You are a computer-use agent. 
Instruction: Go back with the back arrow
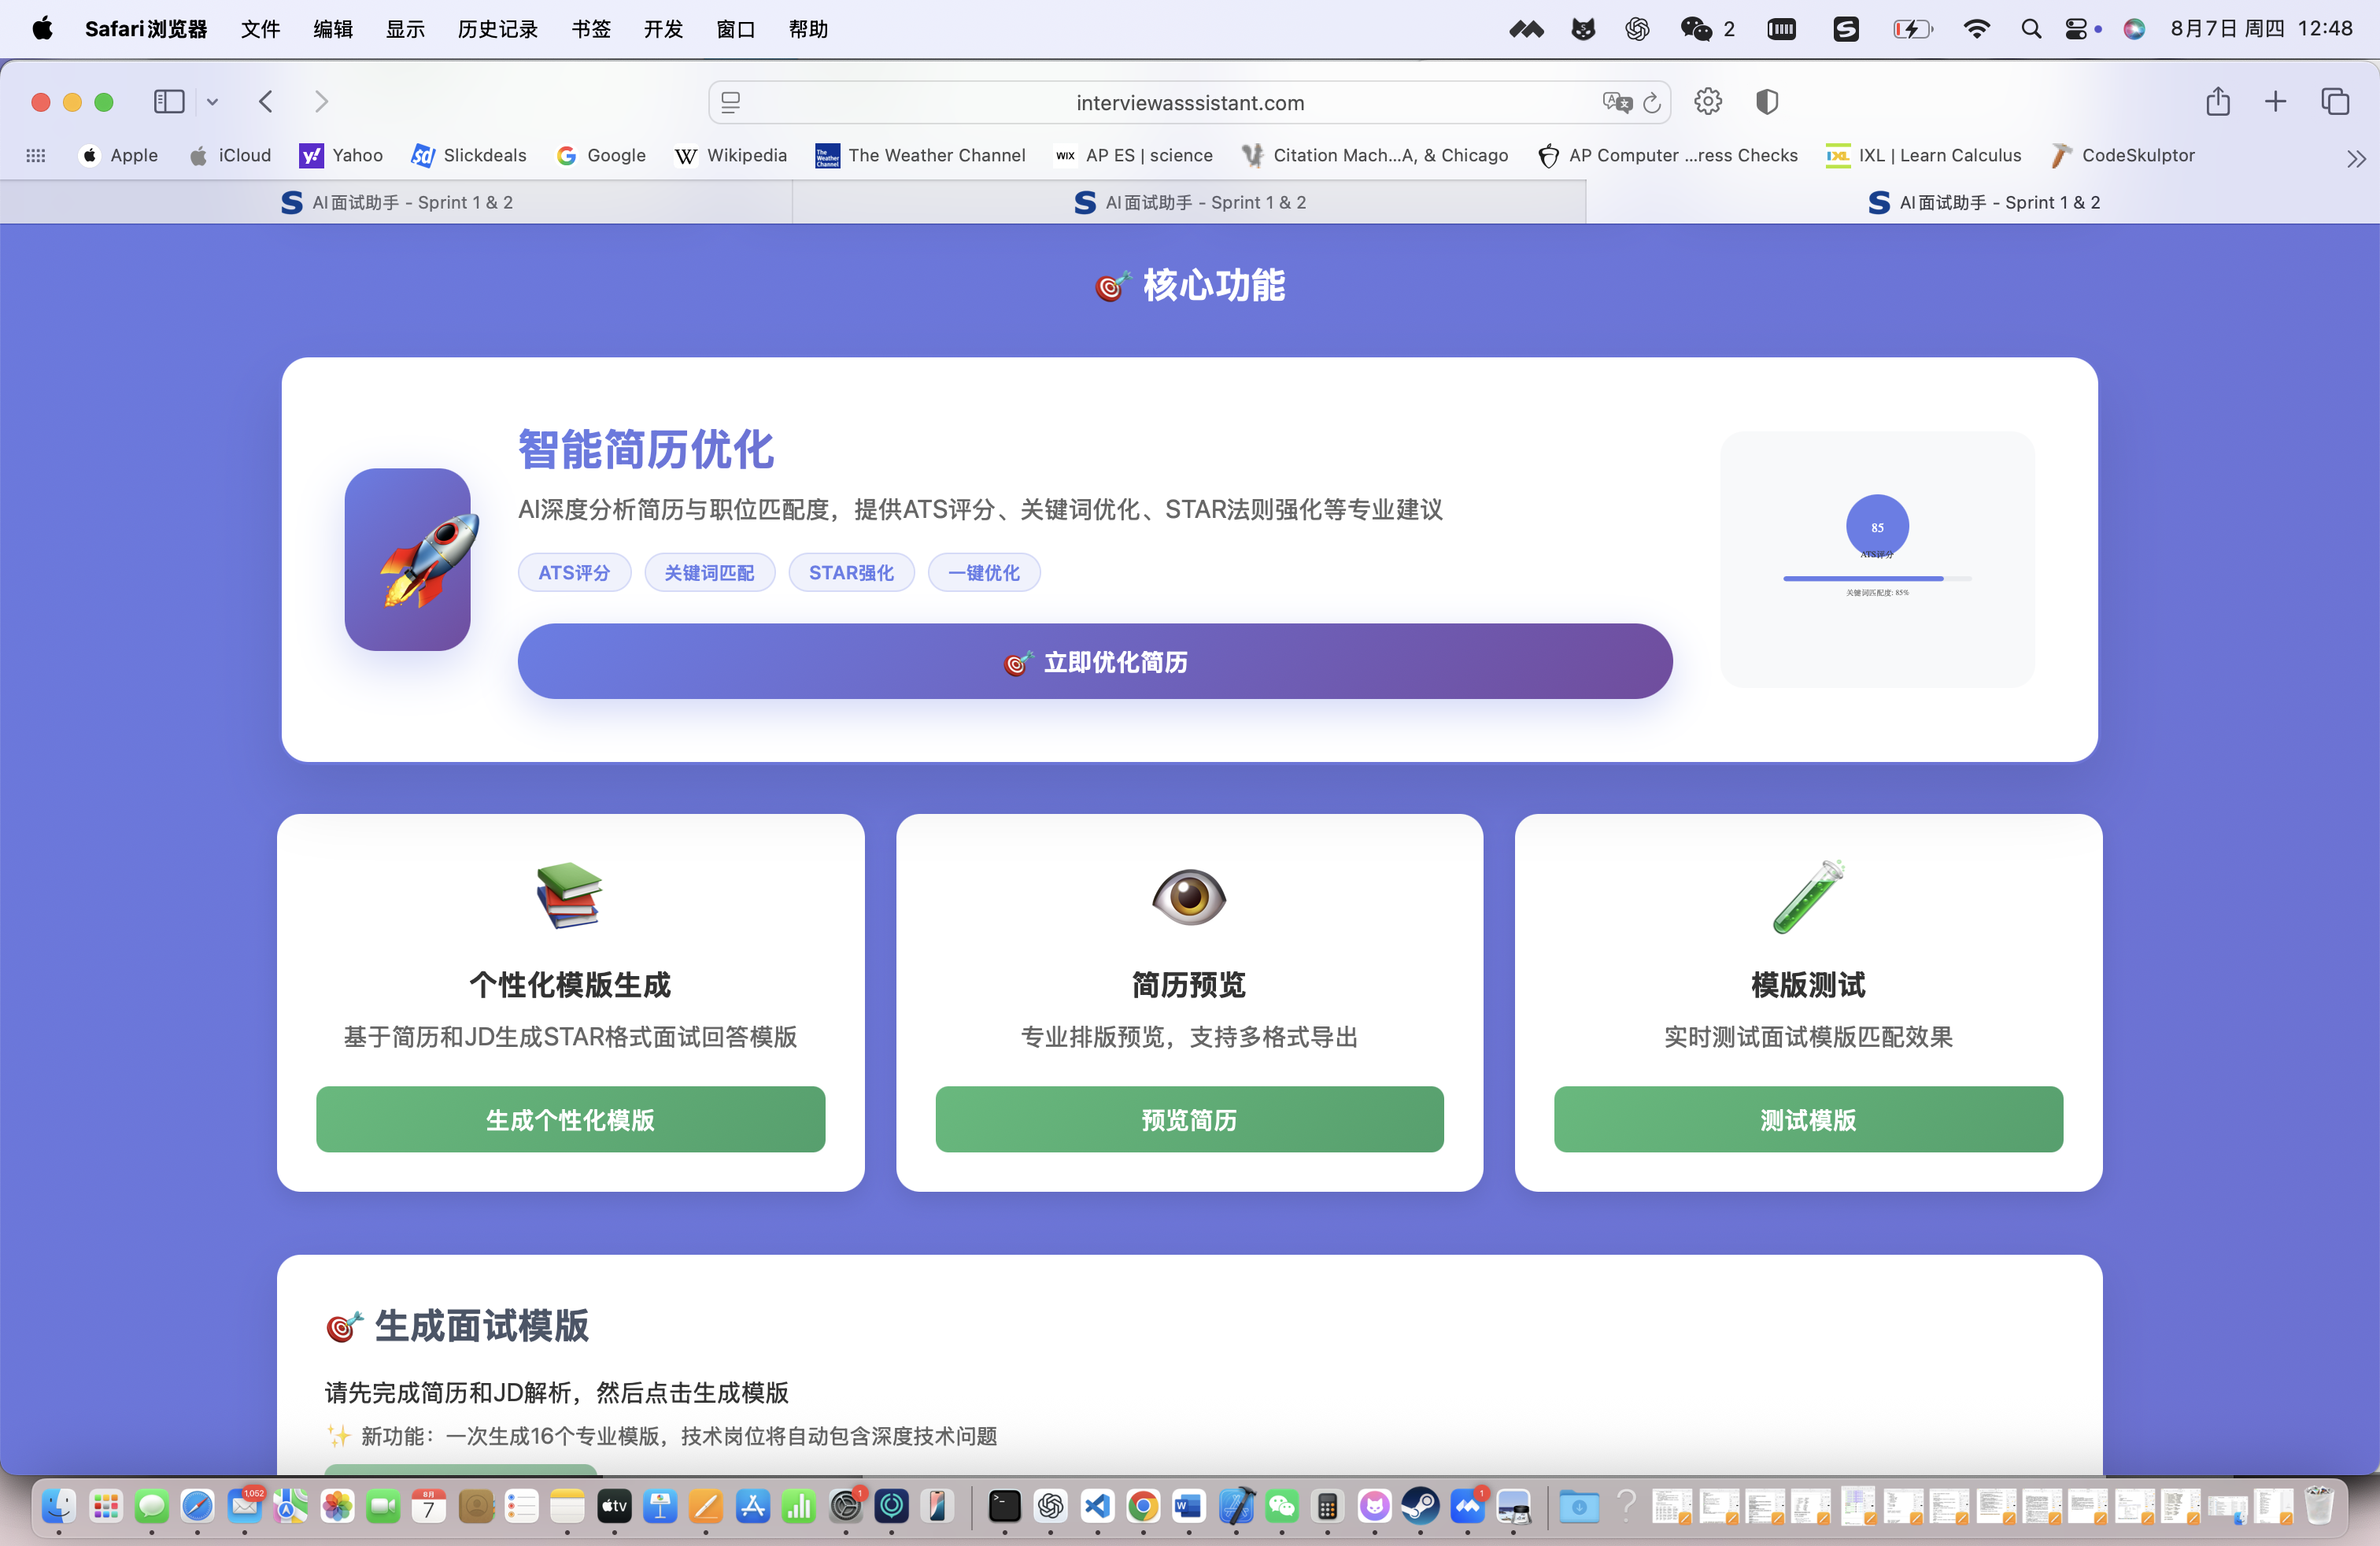266,102
